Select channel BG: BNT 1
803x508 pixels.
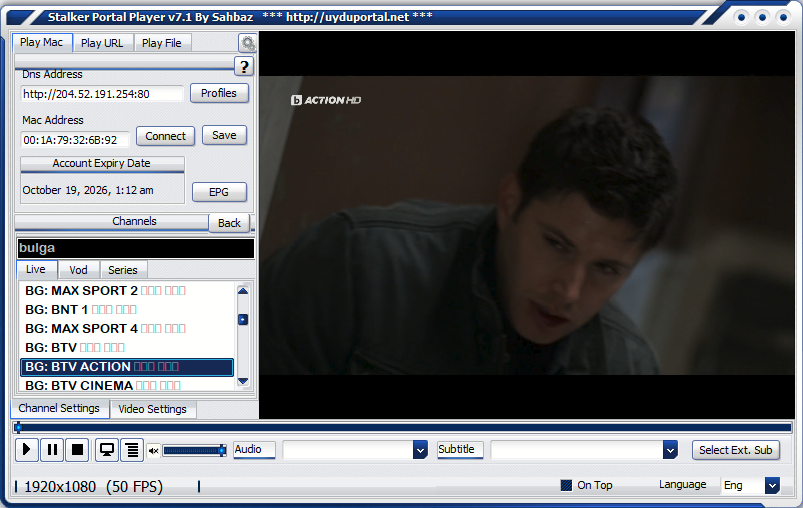[x=126, y=309]
